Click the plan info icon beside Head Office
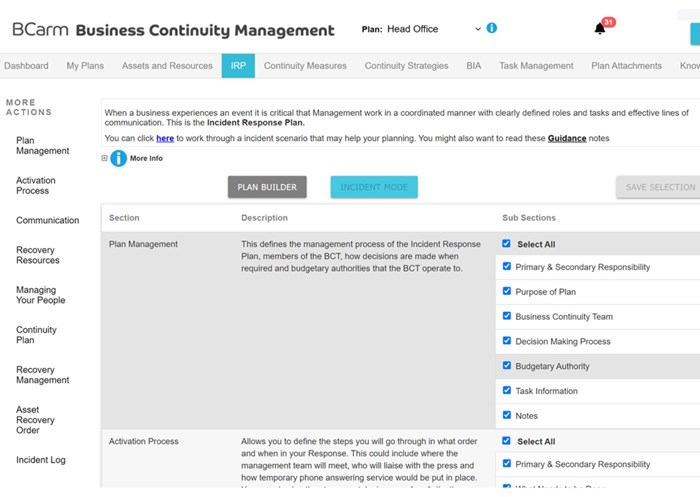700x497 pixels. coord(492,28)
